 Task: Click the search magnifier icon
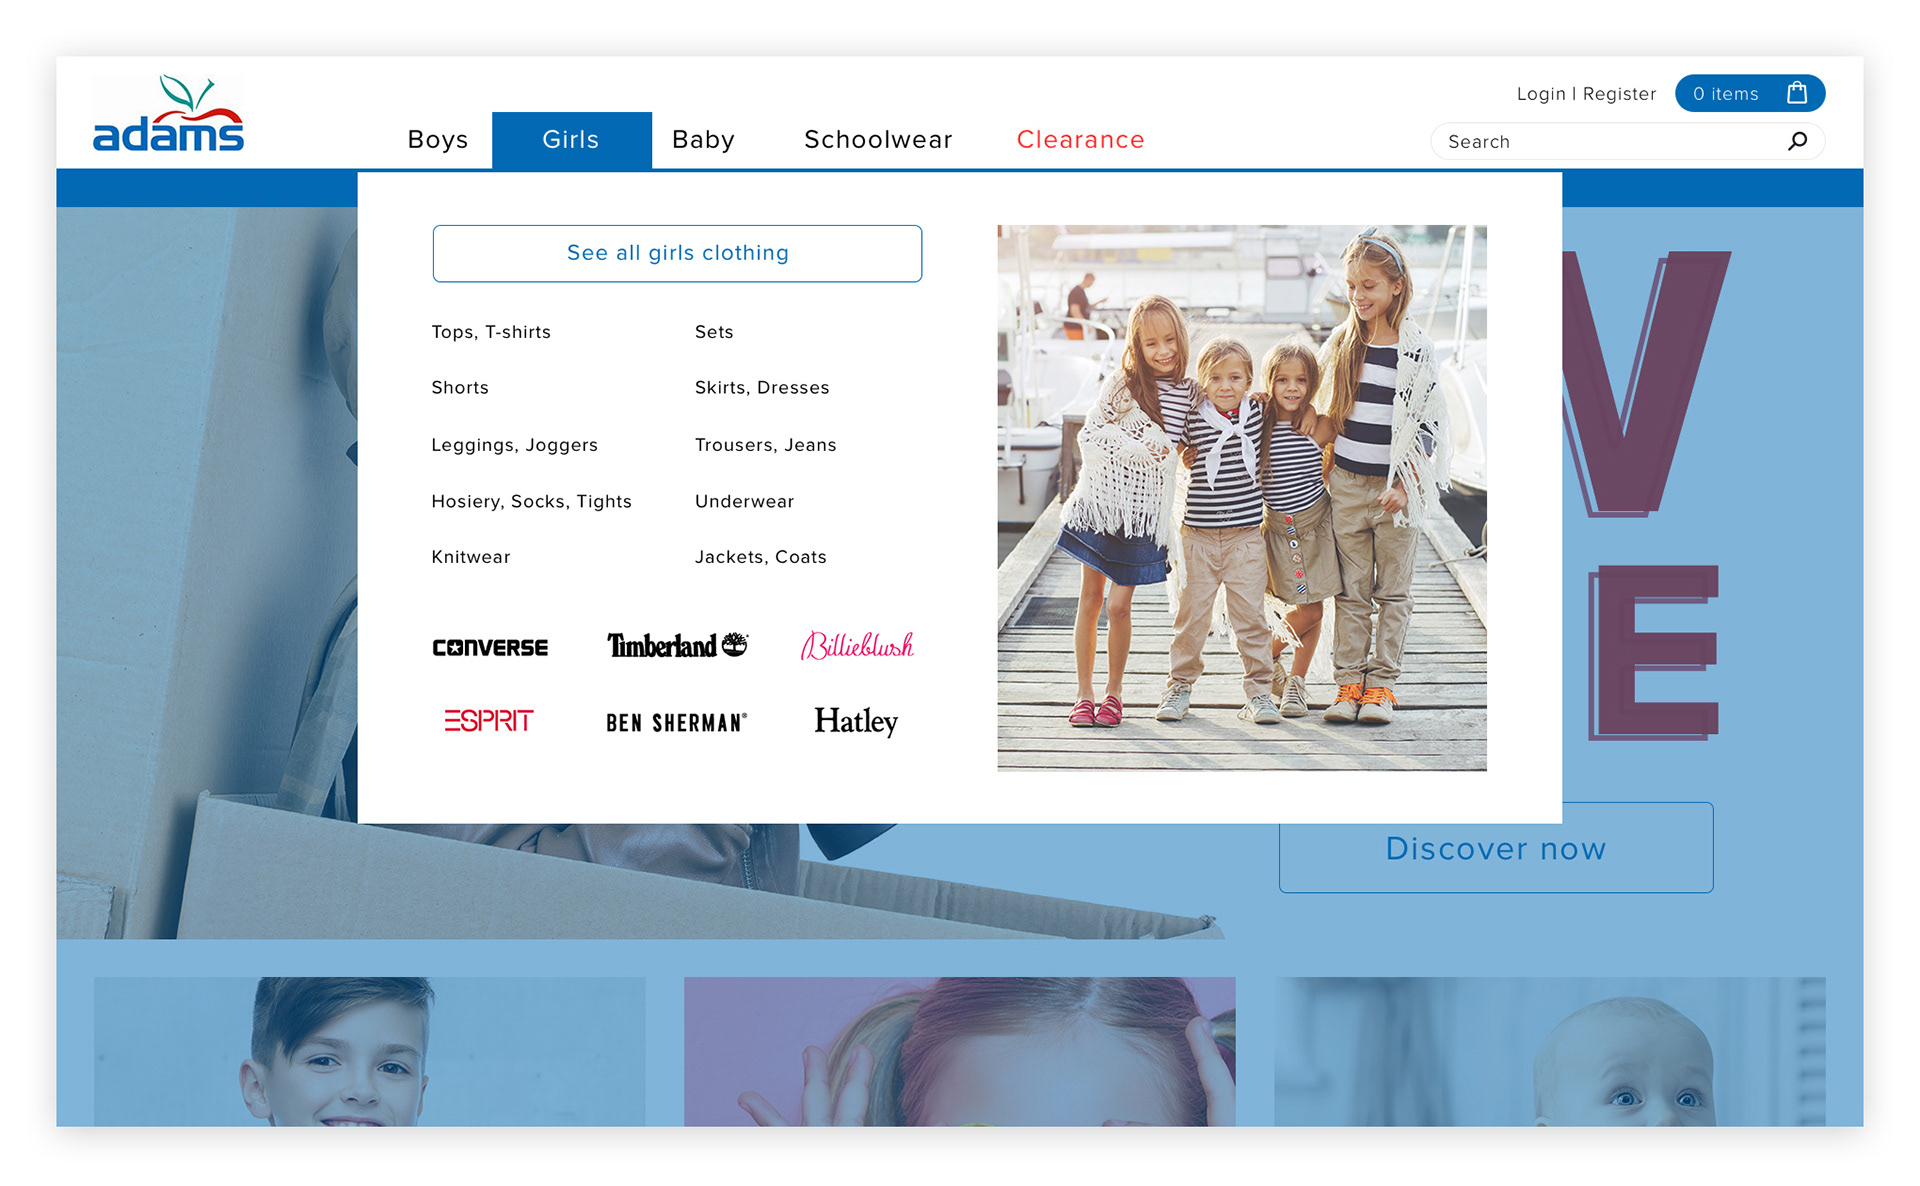tap(1797, 141)
